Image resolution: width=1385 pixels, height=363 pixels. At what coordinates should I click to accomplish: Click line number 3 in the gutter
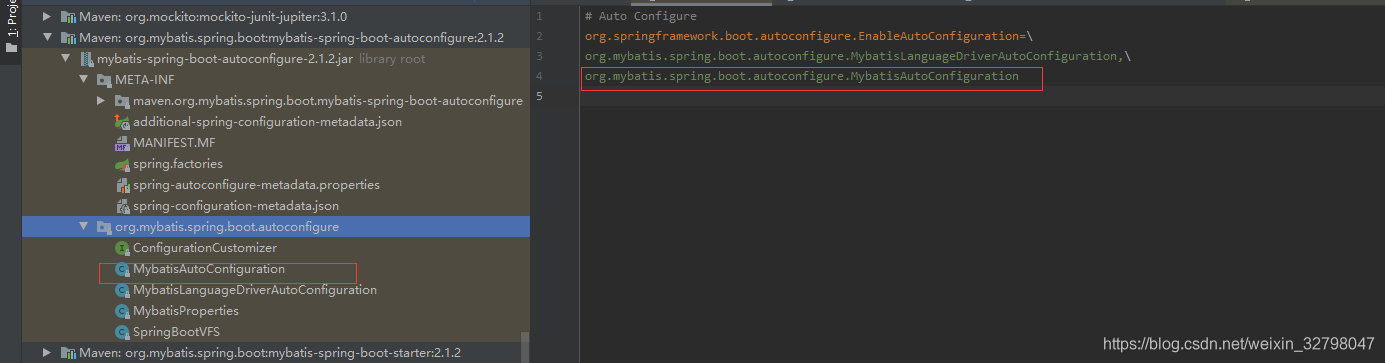[x=539, y=56]
